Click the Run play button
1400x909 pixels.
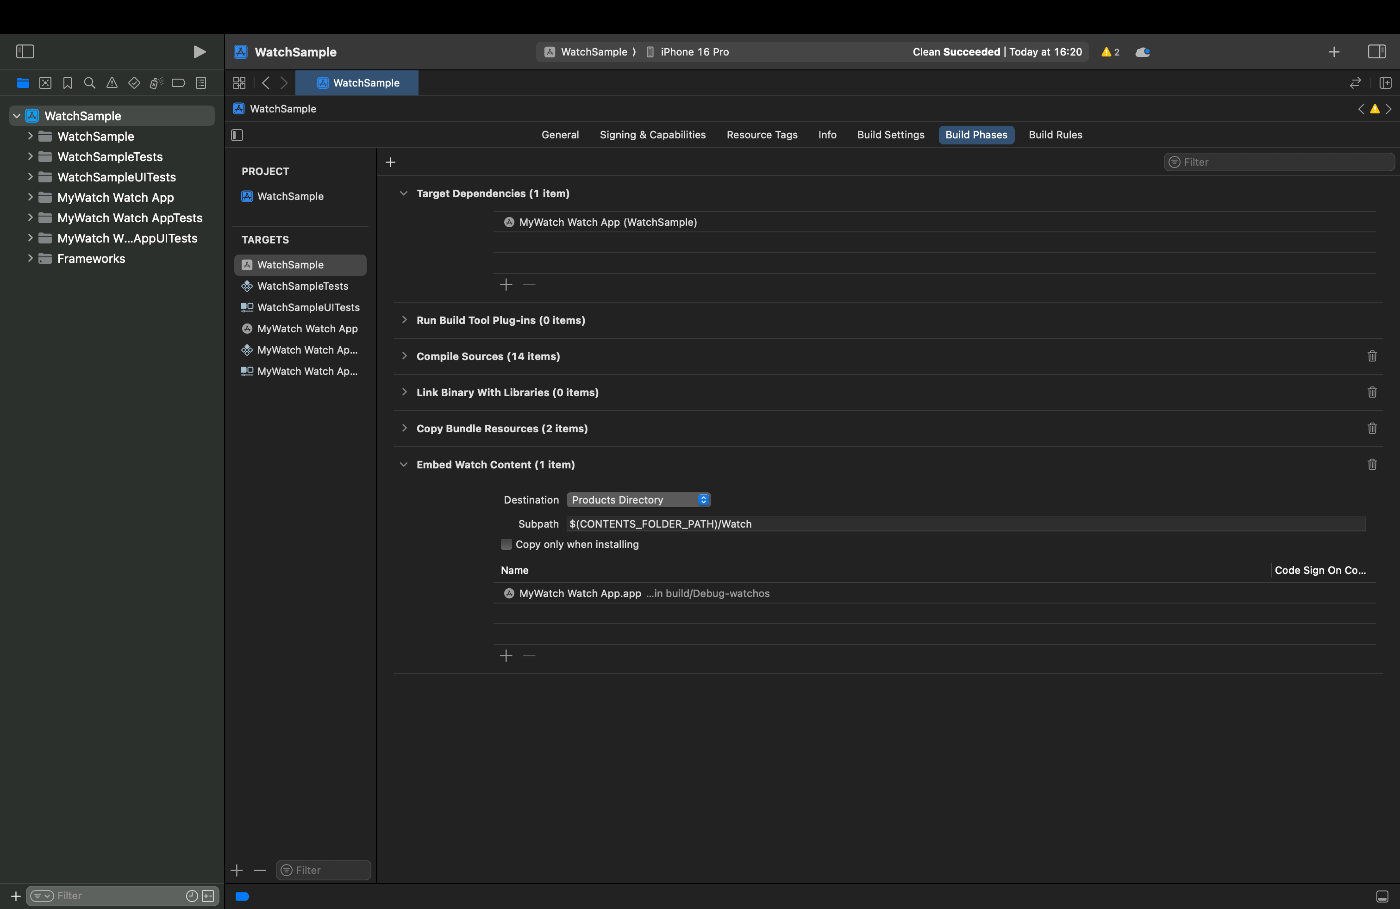(199, 51)
